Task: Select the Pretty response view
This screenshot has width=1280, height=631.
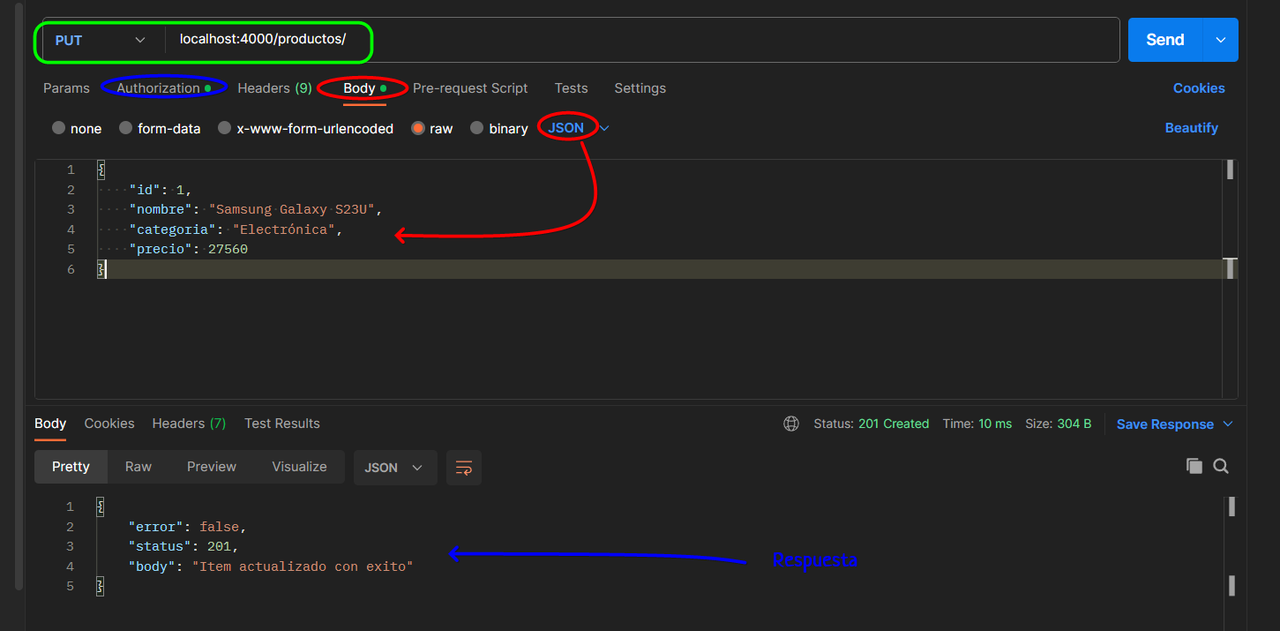Action: tap(71, 467)
